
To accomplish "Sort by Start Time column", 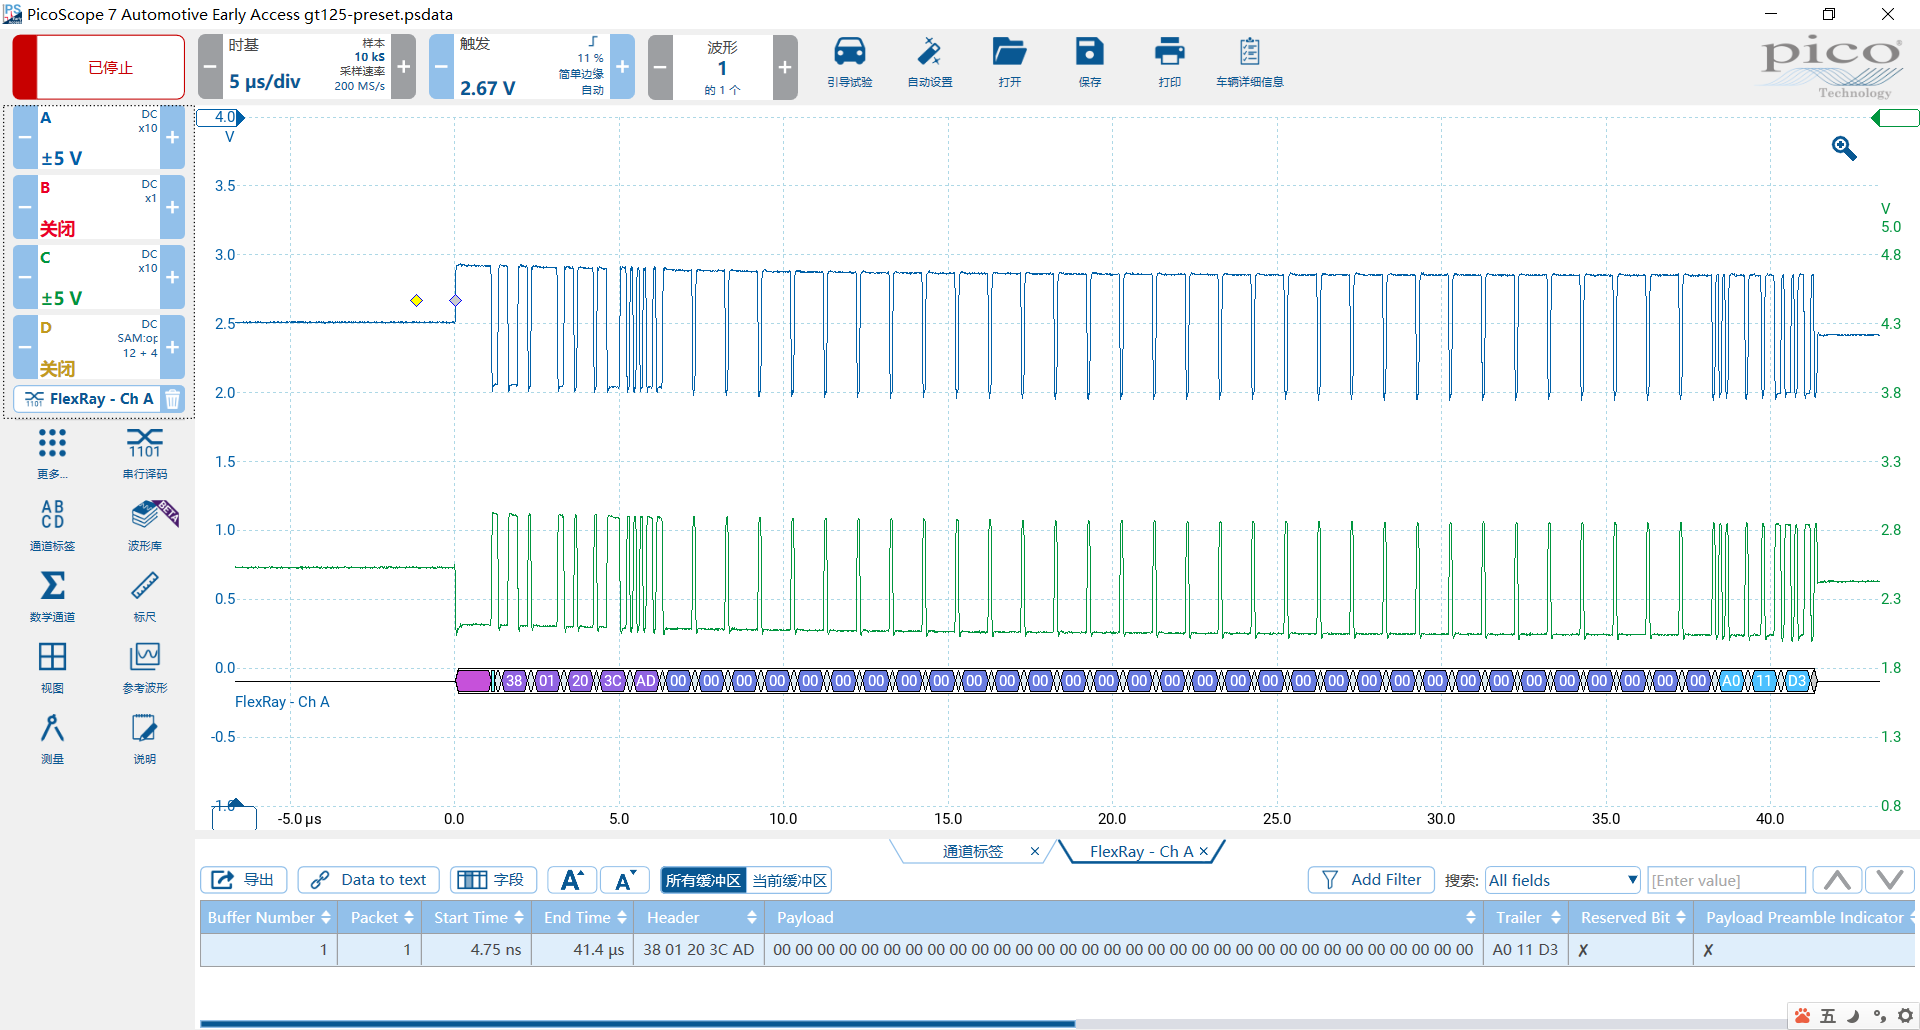I will pos(476,917).
